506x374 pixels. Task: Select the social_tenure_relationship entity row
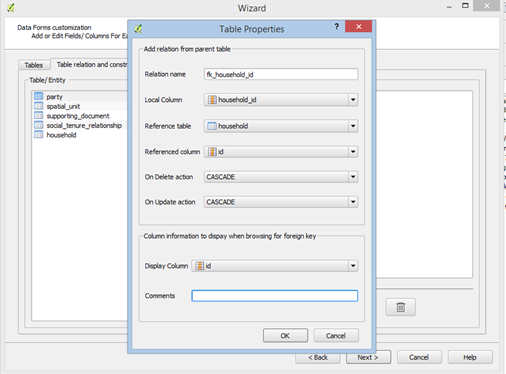tap(80, 125)
